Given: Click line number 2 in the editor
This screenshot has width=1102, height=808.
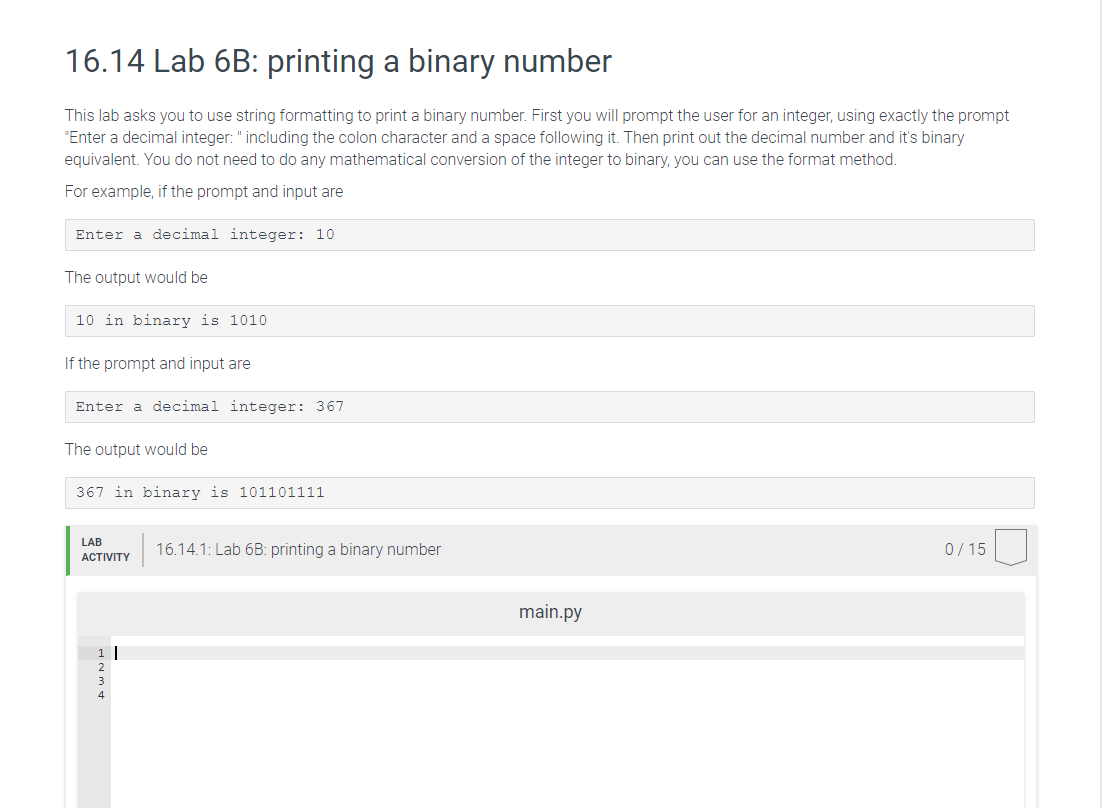Looking at the screenshot, I should [x=101, y=665].
